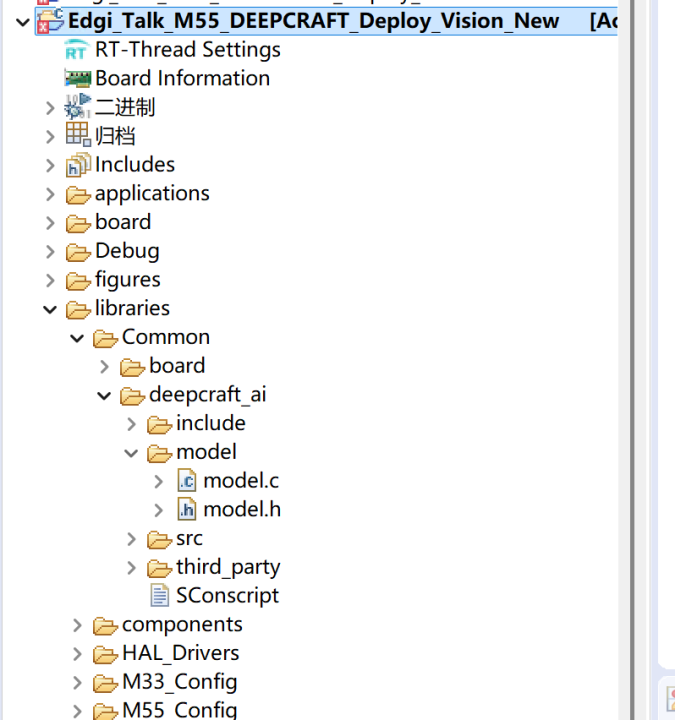
Task: Select the applications label
Action: pos(152,194)
